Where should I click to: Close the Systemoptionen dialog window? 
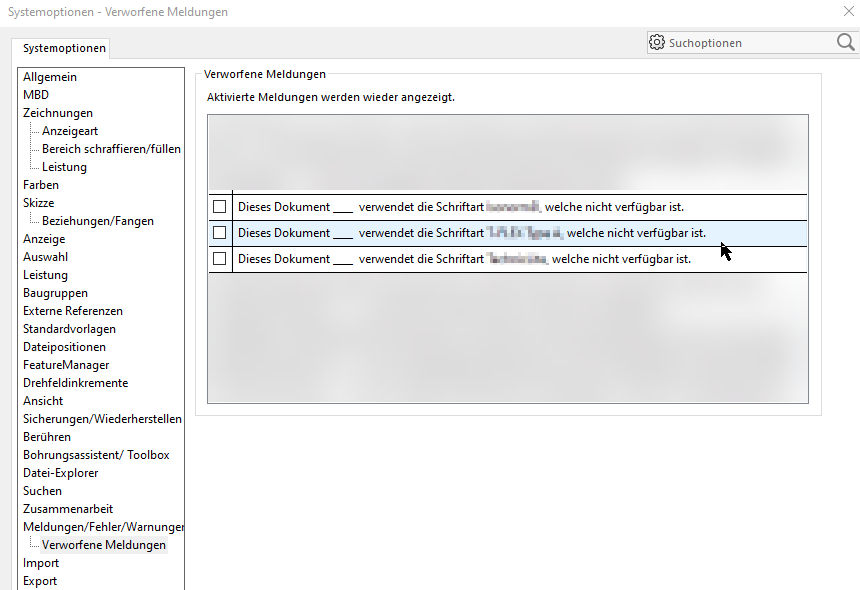click(848, 12)
